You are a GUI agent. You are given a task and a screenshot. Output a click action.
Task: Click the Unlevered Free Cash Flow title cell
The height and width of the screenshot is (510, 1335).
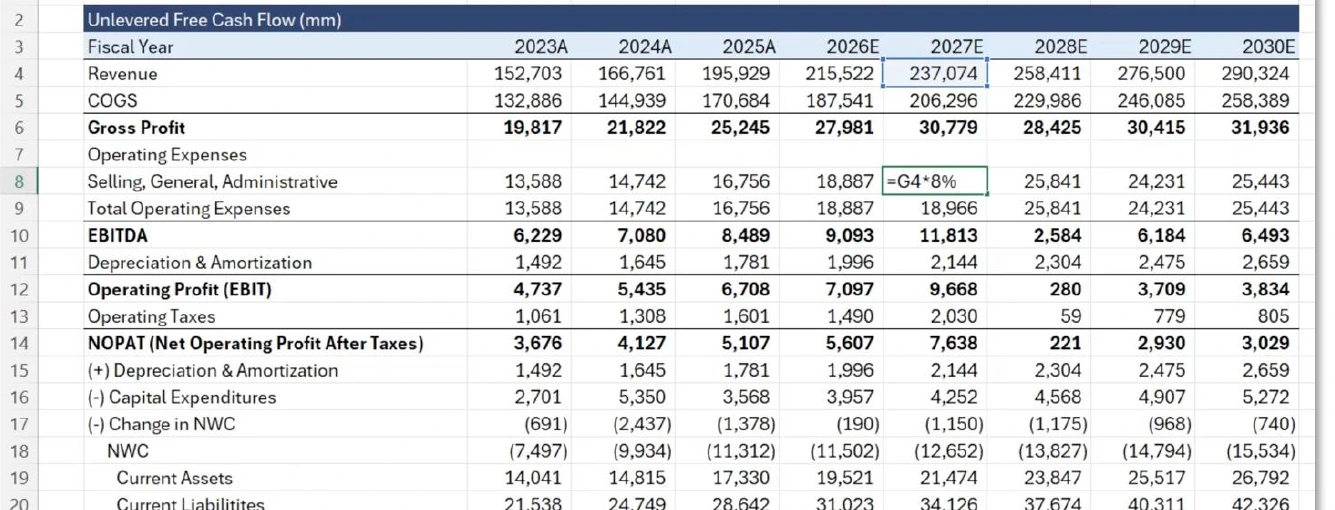coord(215,19)
